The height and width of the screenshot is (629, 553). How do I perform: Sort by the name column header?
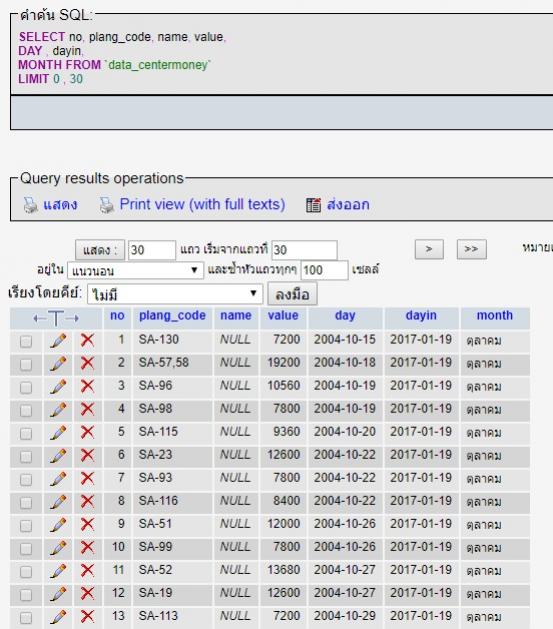(x=236, y=315)
